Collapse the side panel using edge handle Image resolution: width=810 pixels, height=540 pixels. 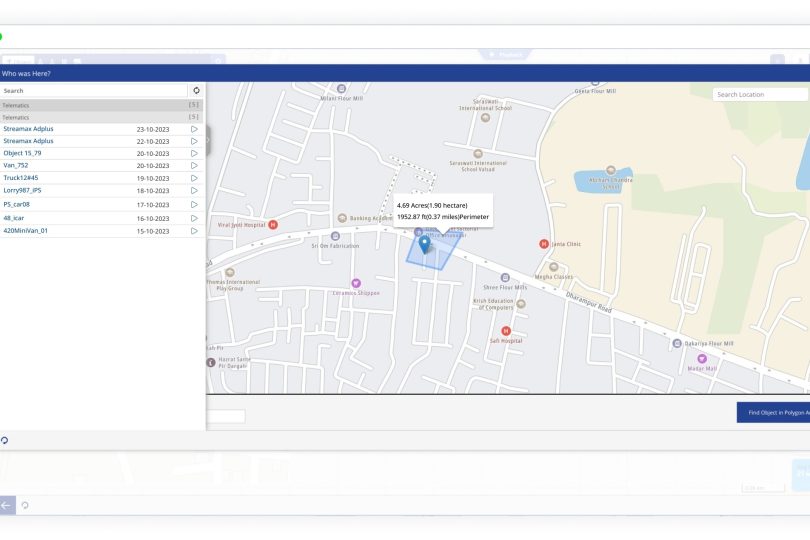click(x=208, y=140)
